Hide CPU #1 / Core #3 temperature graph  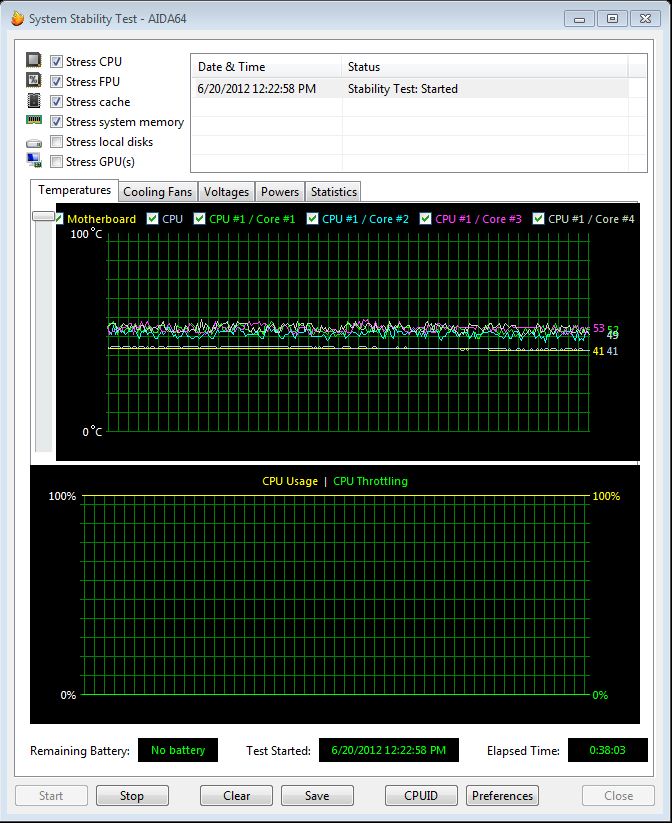[x=426, y=218]
